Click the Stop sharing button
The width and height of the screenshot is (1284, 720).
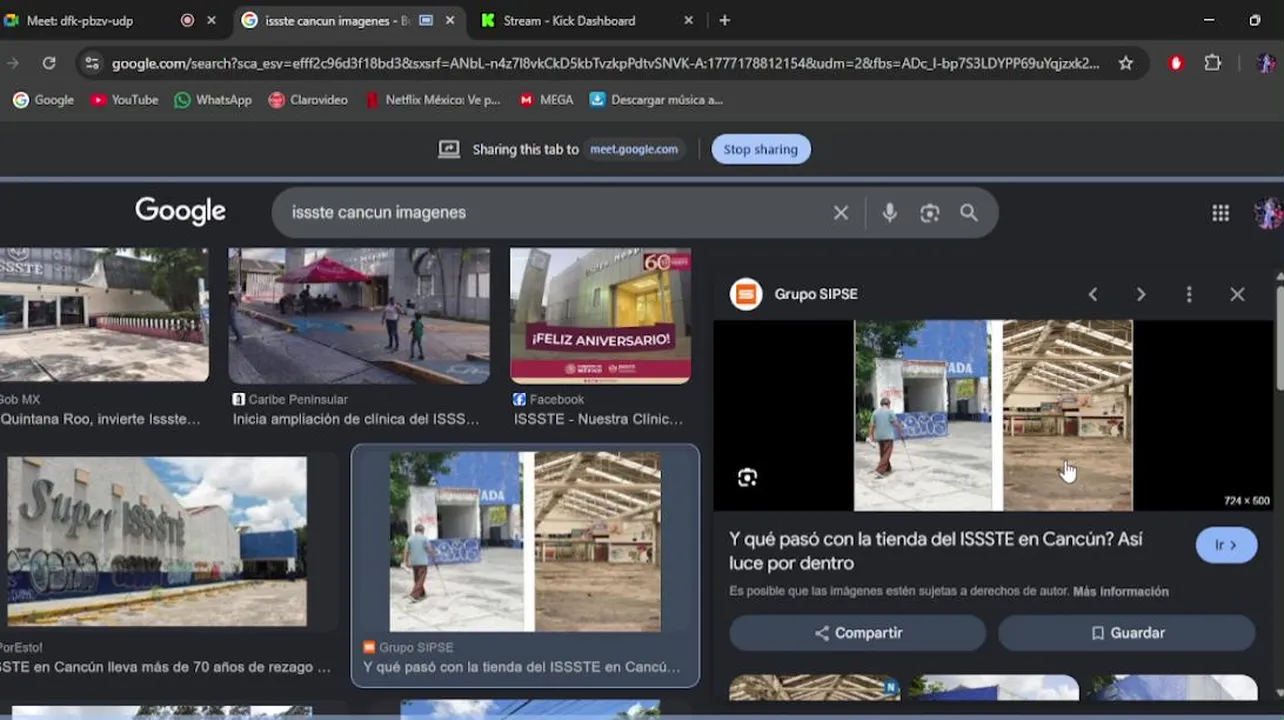[x=761, y=149]
